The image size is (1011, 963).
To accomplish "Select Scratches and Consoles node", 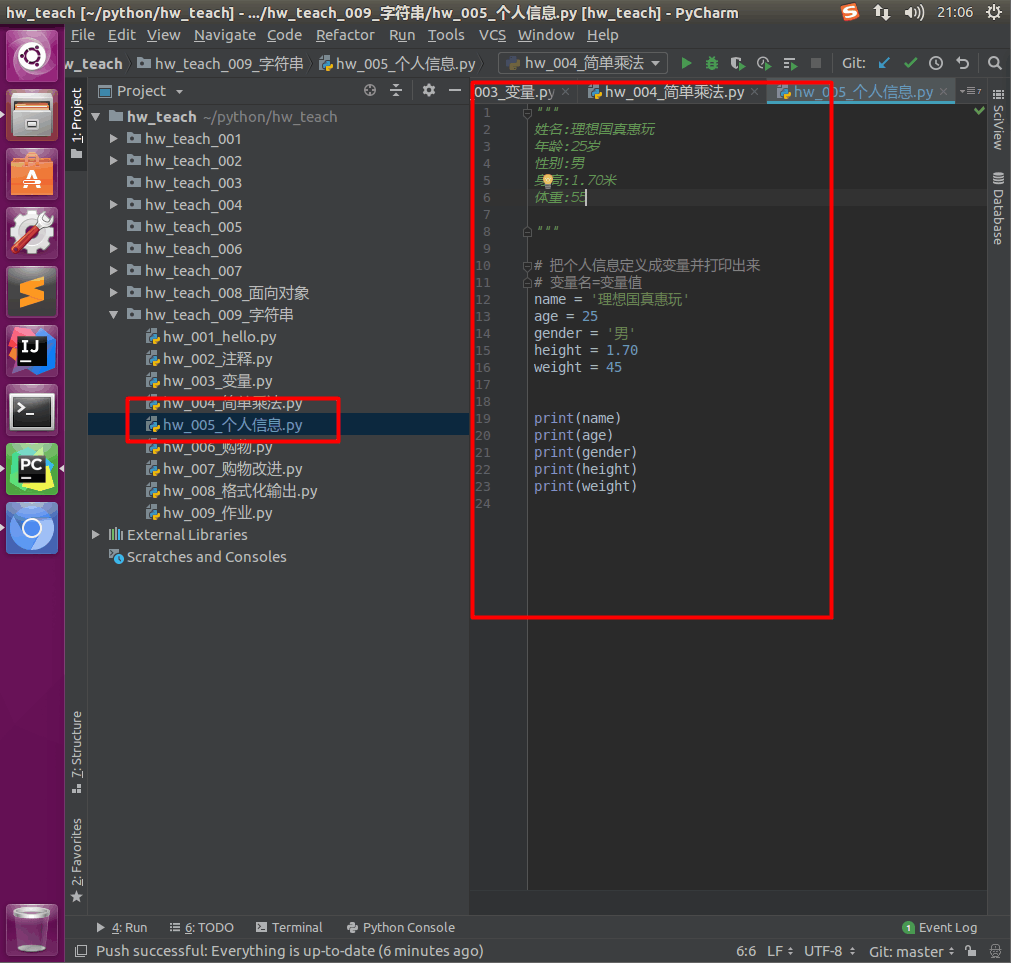I will (206, 557).
